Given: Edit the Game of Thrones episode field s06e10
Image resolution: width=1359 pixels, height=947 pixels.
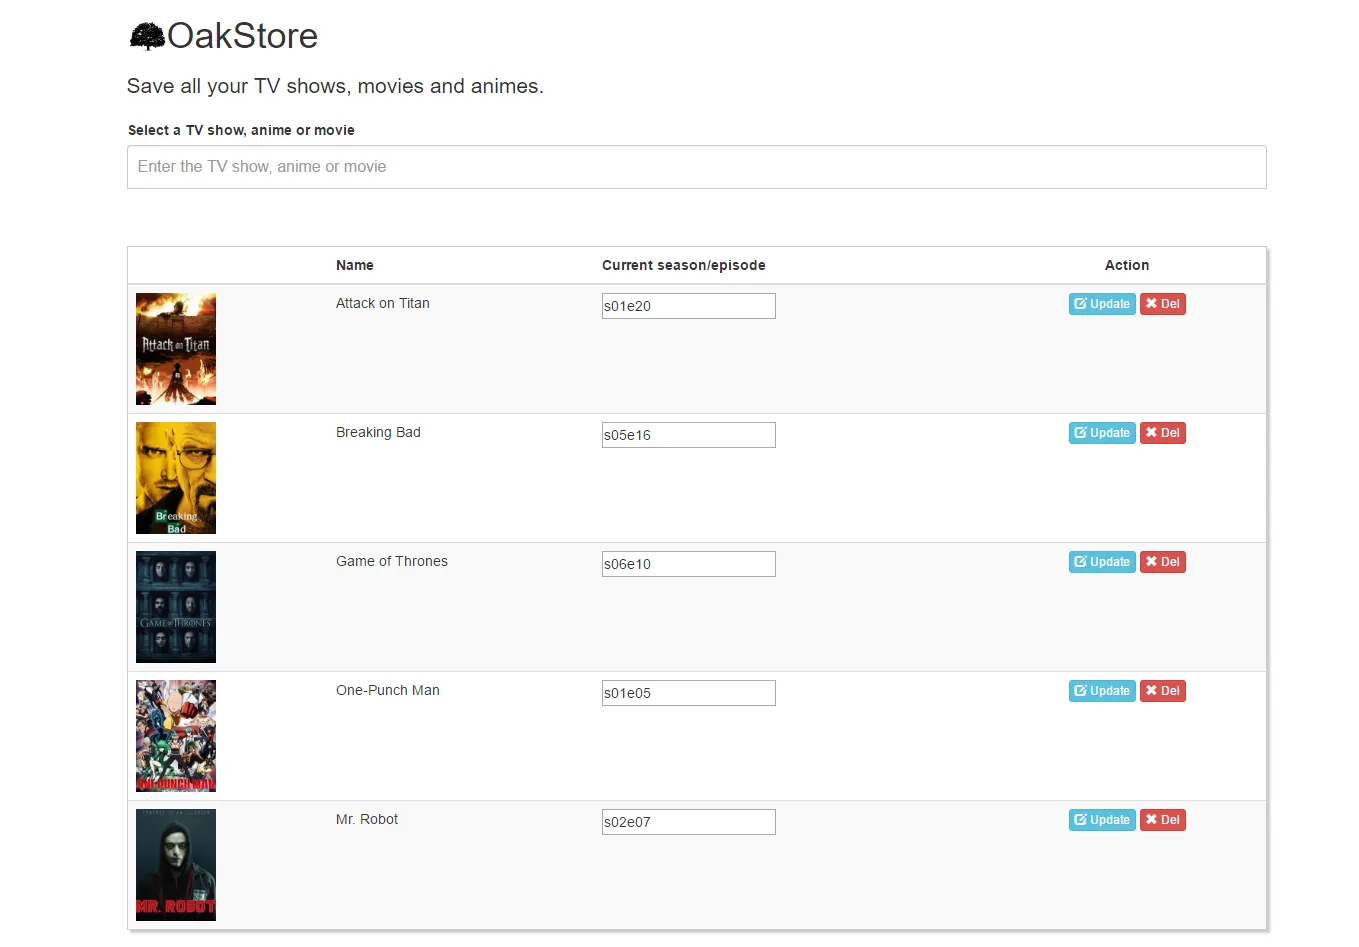Looking at the screenshot, I should 689,564.
